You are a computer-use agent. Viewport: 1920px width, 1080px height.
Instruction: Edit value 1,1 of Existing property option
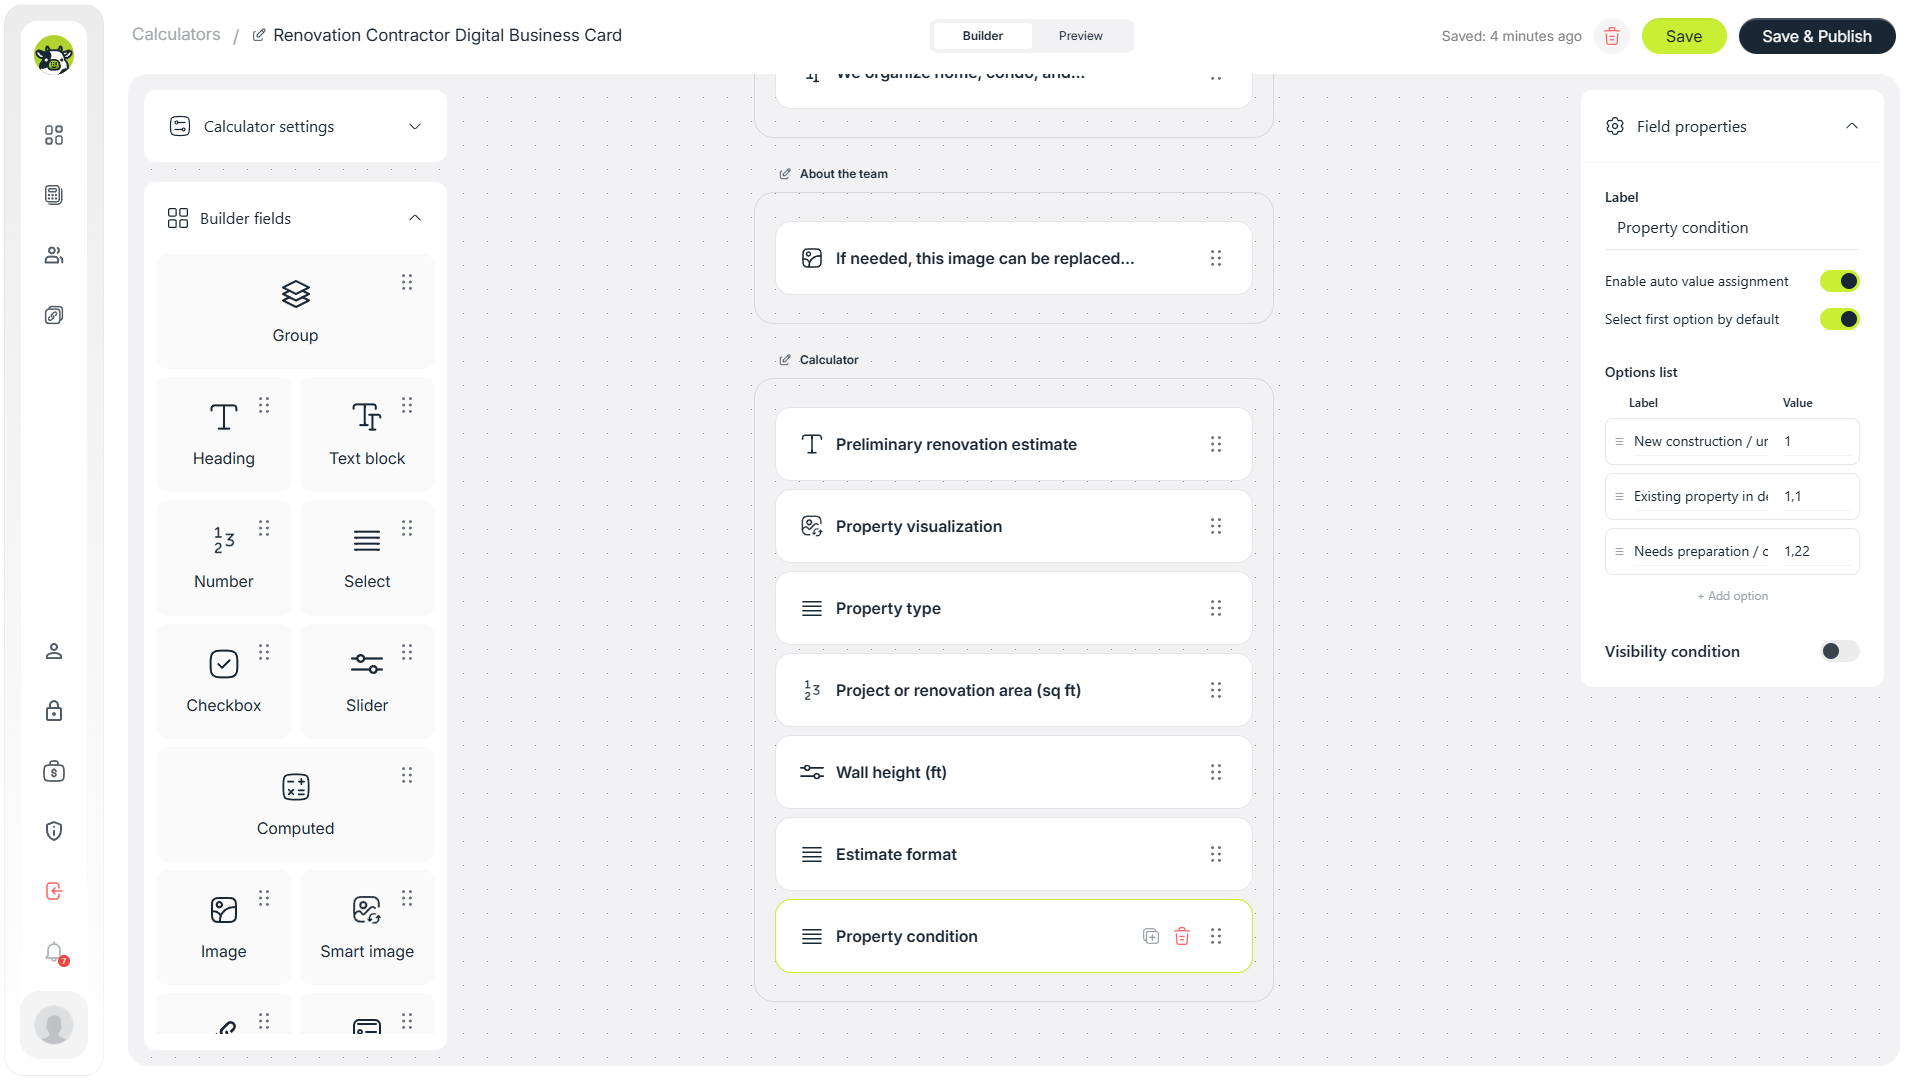click(x=1815, y=496)
